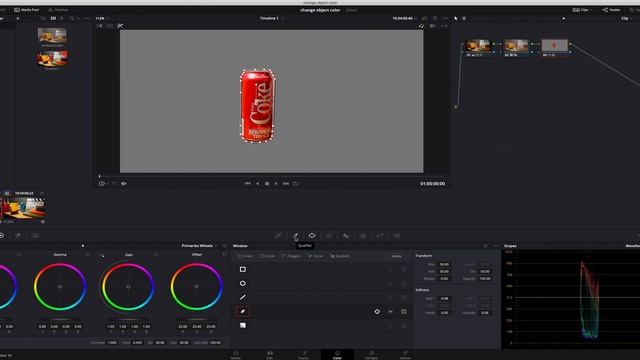
Task: Open the Power Window palette icon
Action: (312, 236)
